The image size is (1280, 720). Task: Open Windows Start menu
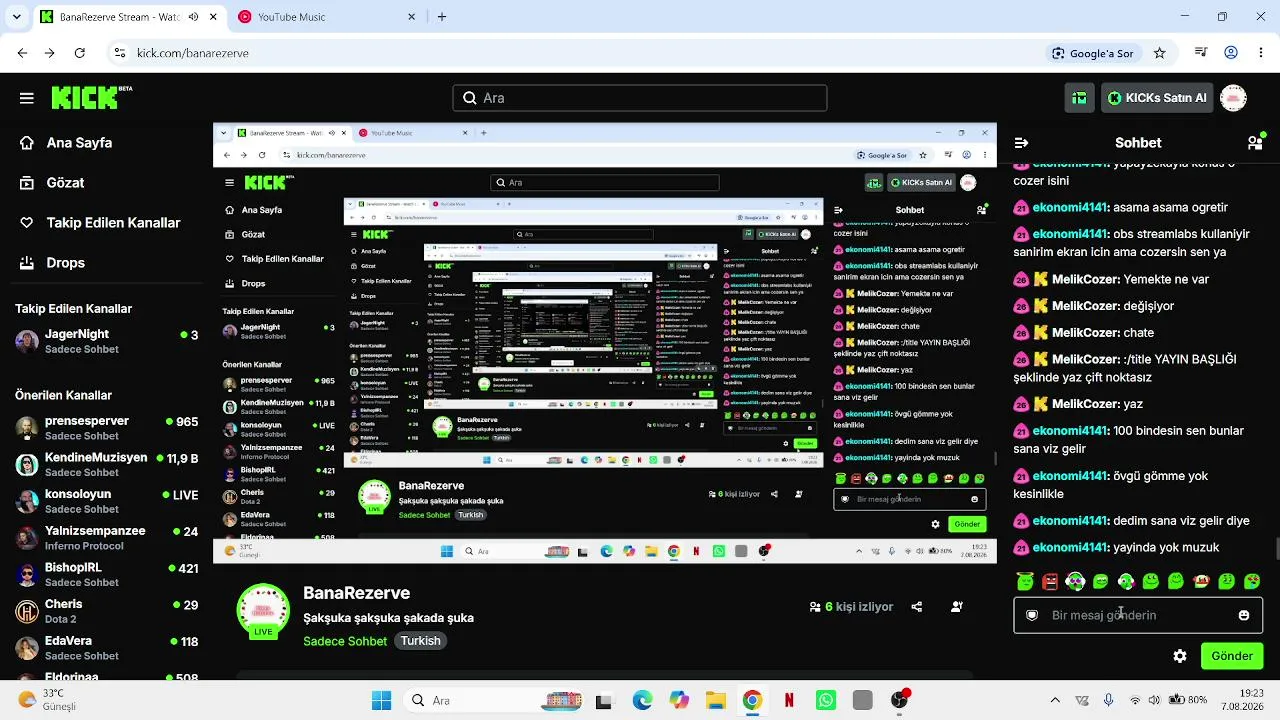click(x=381, y=700)
